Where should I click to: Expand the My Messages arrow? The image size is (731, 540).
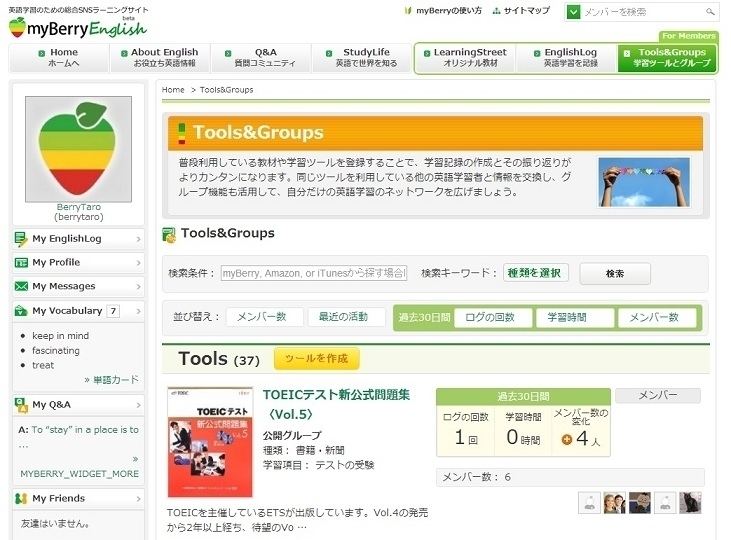click(x=138, y=286)
